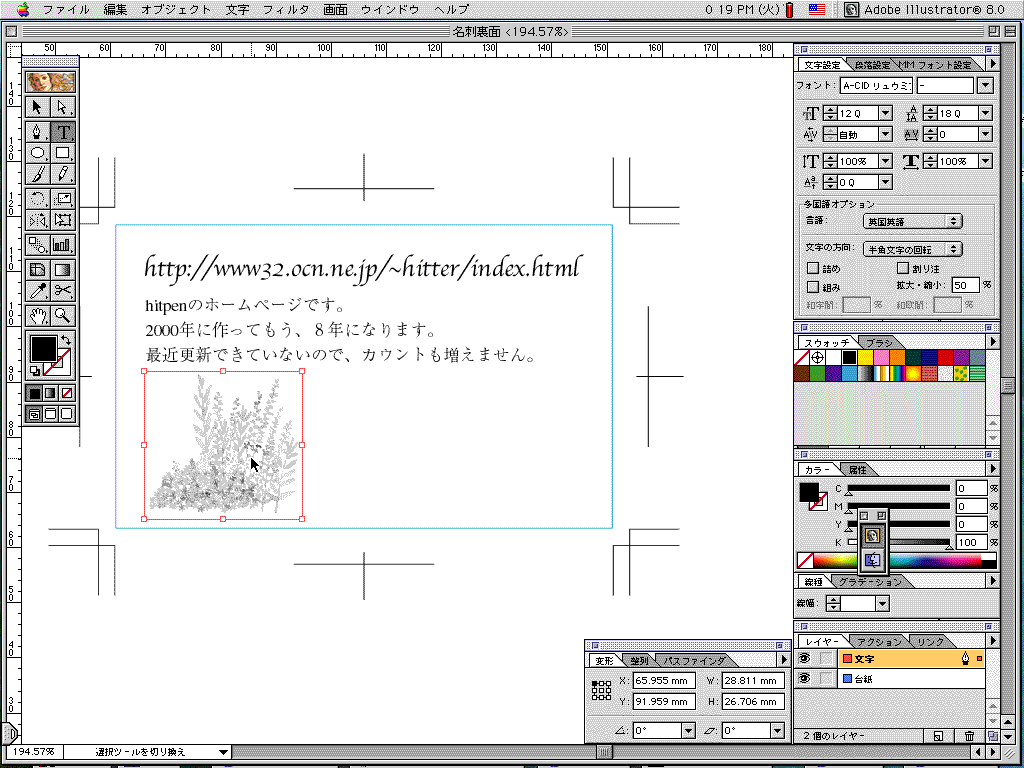This screenshot has width=1024, height=768.
Task: Select the Scissors tool
Action: click(x=63, y=291)
